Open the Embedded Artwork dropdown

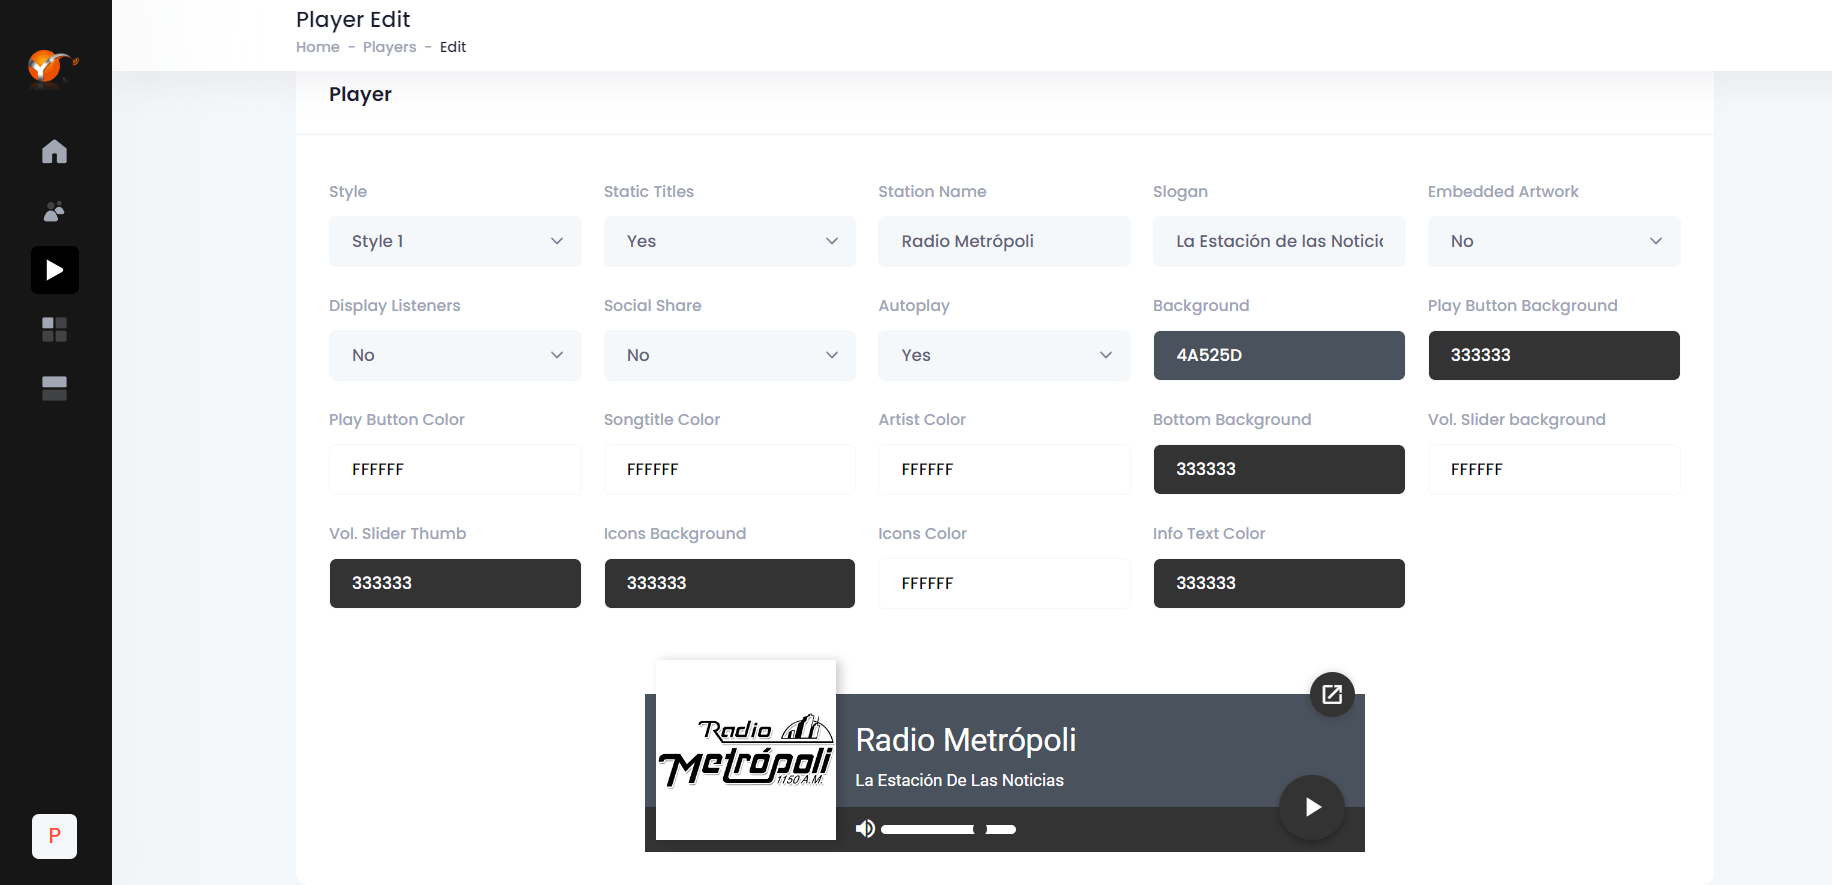click(1554, 241)
